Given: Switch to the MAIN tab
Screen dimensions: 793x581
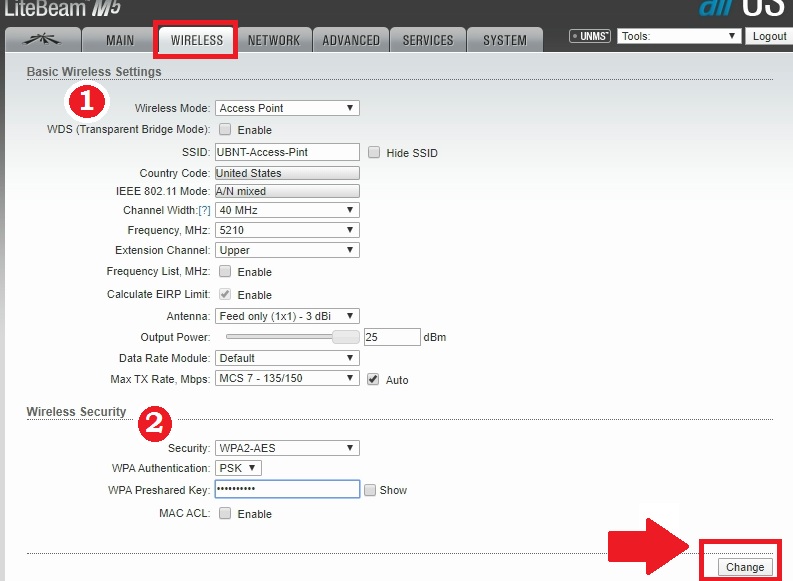Looking at the screenshot, I should tap(120, 40).
